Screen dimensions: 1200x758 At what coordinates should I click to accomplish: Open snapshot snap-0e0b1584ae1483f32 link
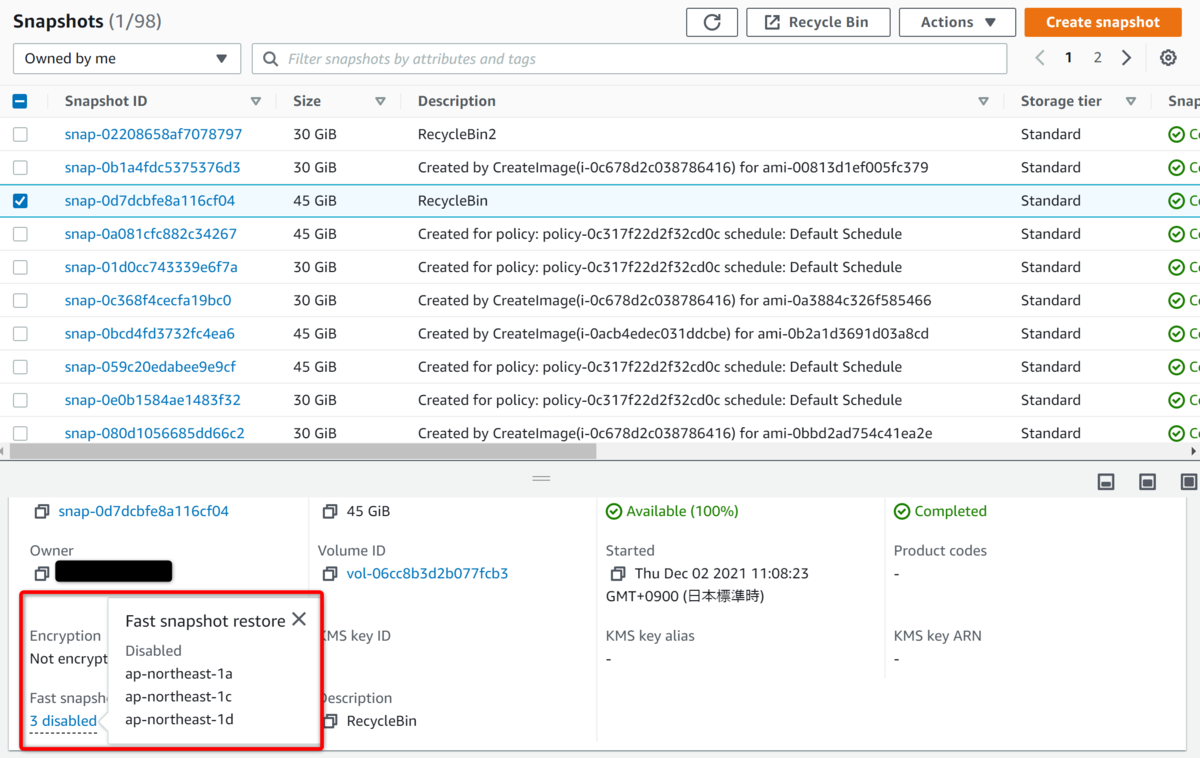tap(153, 400)
